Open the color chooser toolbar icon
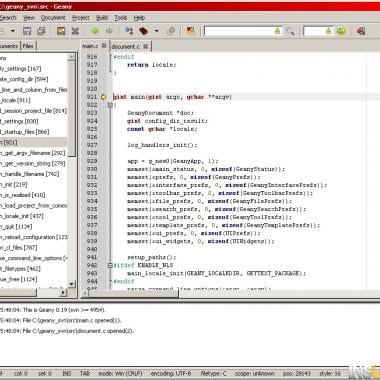The width and height of the screenshot is (380, 380). pyautogui.click(x=190, y=31)
